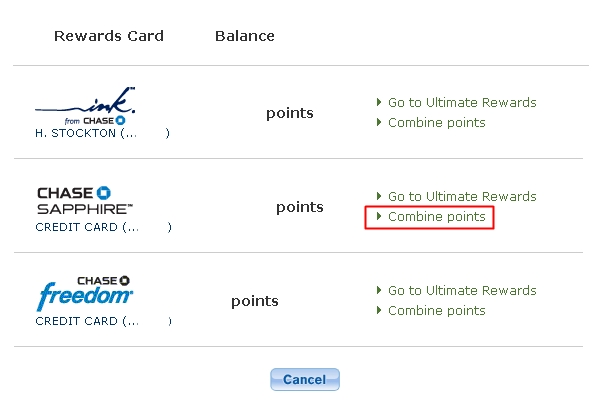Select highlighted Combine points for Sapphire
601x407 pixels.
tap(437, 217)
